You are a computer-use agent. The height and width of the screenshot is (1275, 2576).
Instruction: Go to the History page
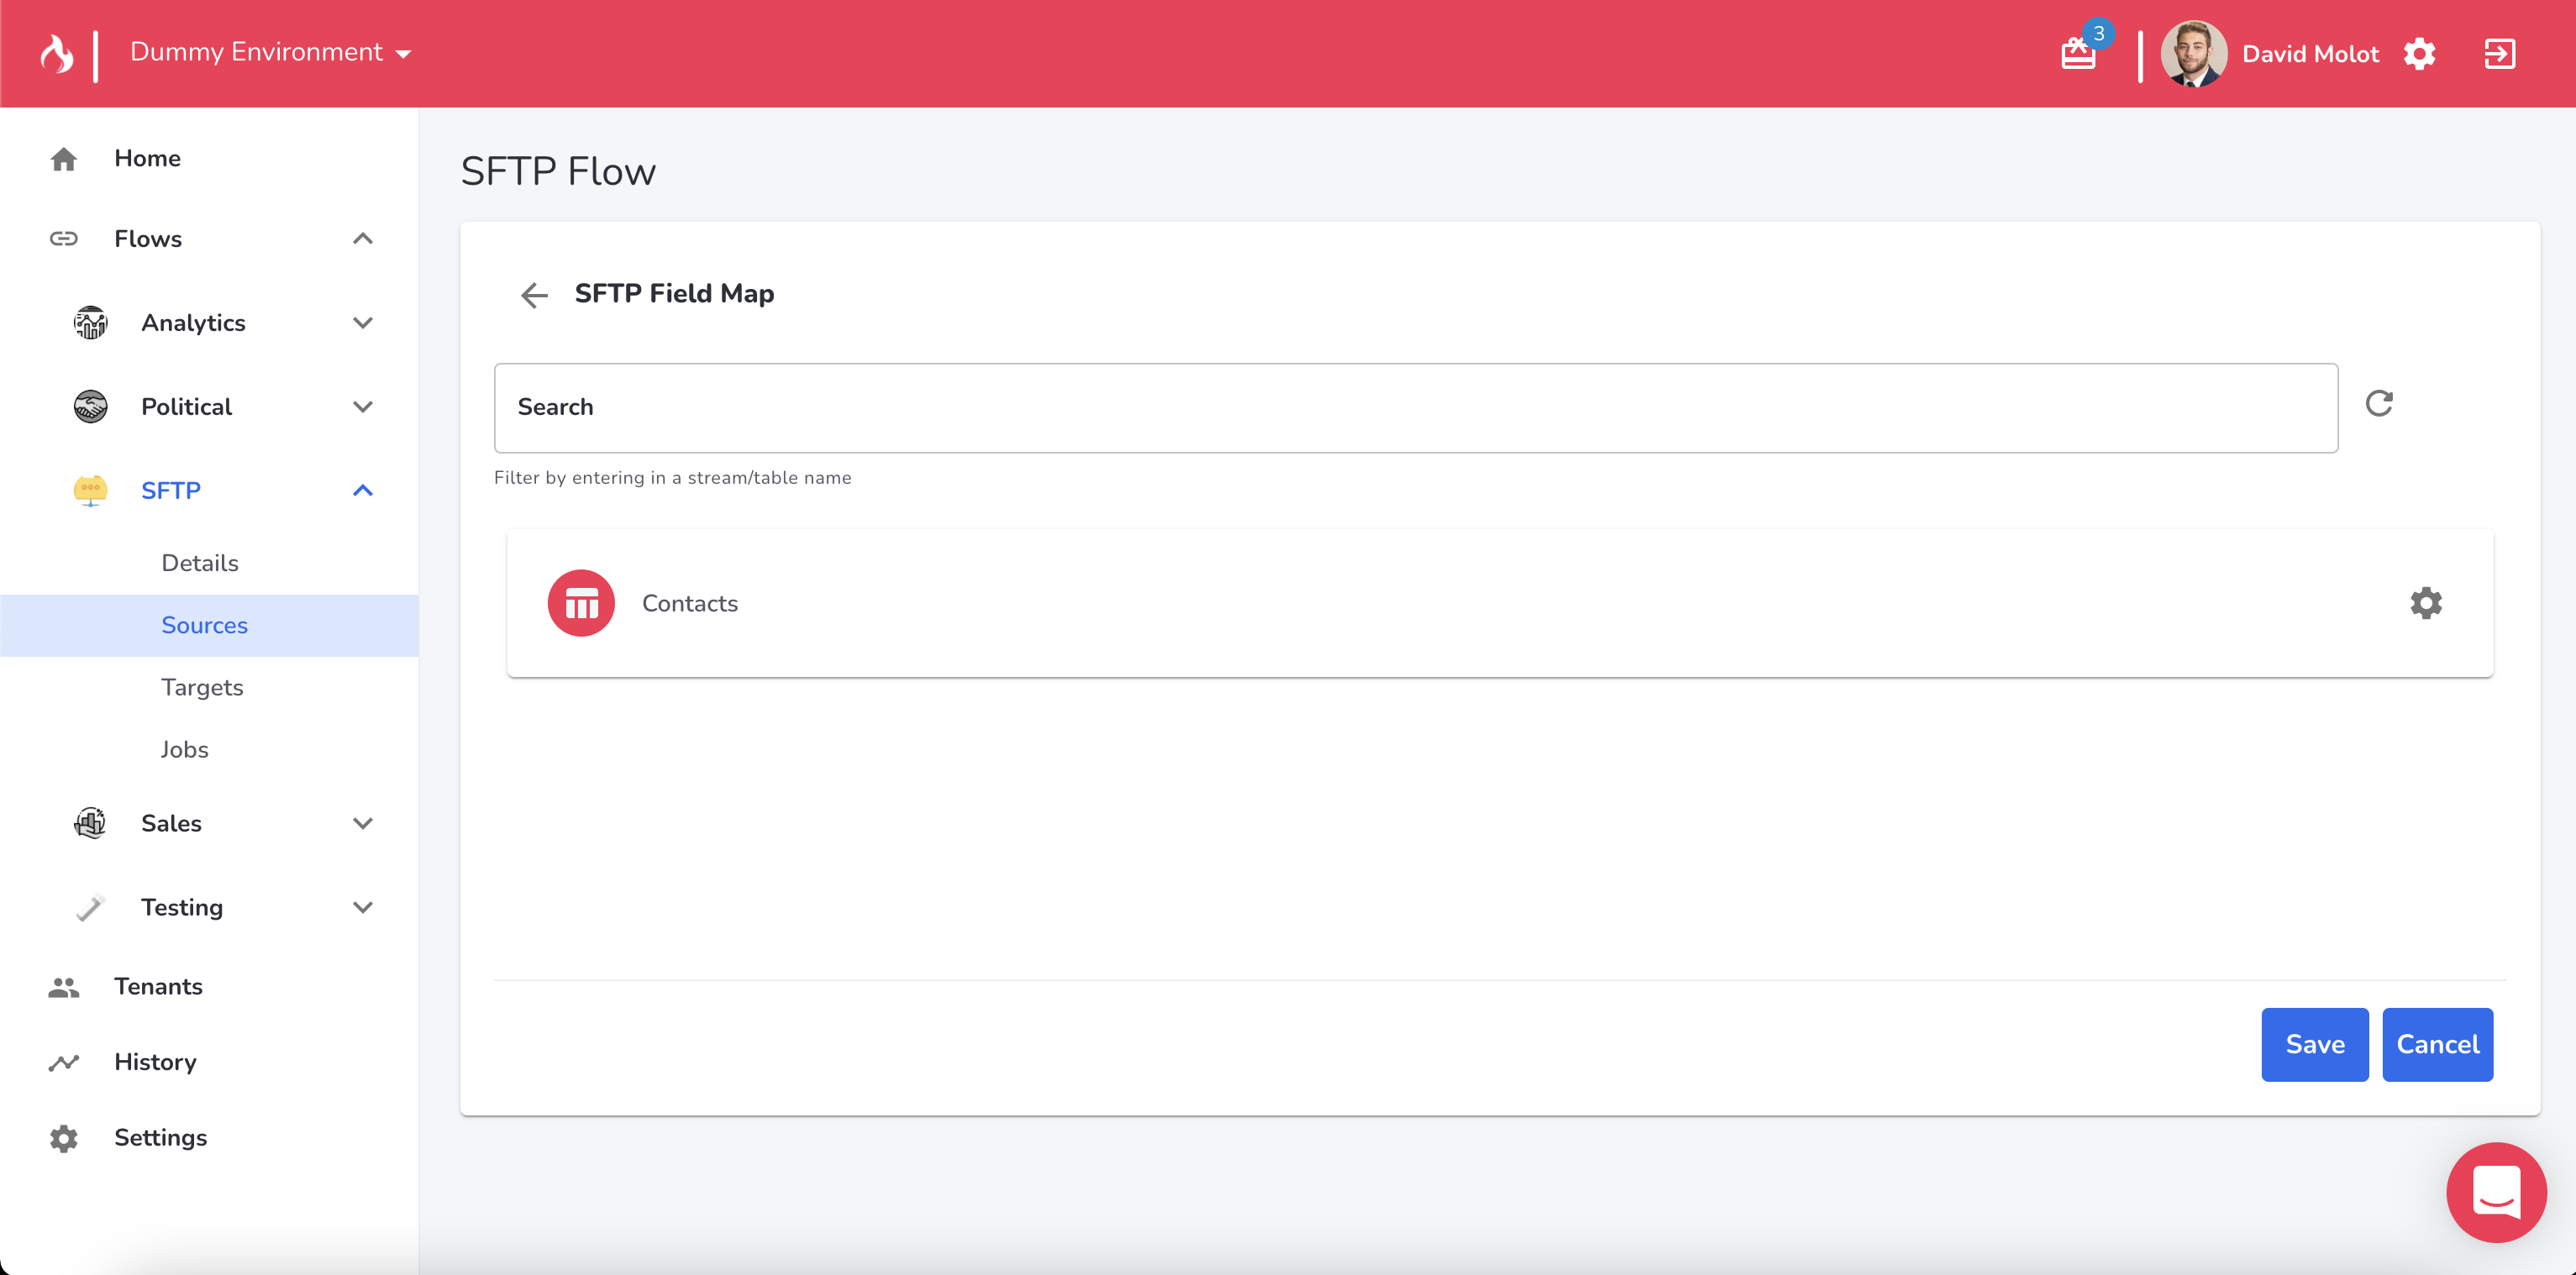pyautogui.click(x=155, y=1061)
